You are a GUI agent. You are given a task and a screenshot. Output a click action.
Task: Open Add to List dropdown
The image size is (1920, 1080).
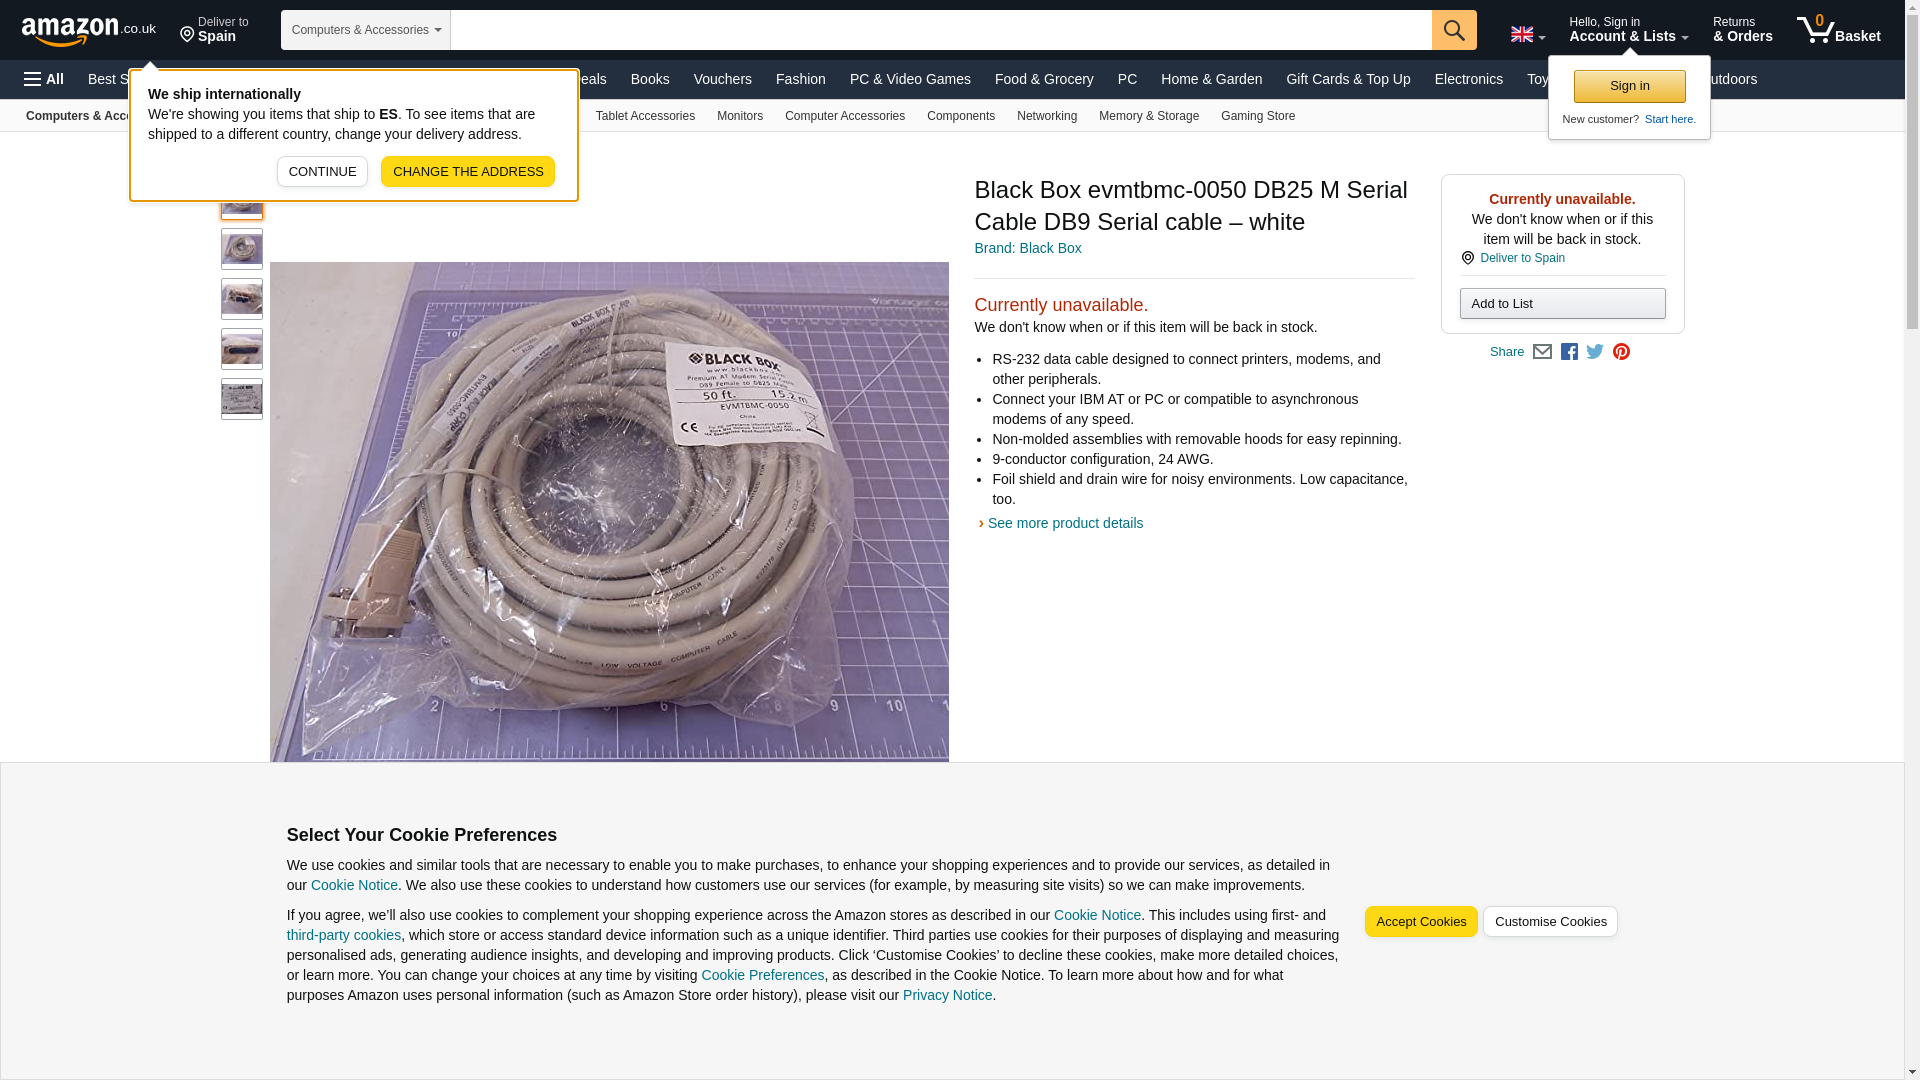click(1562, 303)
